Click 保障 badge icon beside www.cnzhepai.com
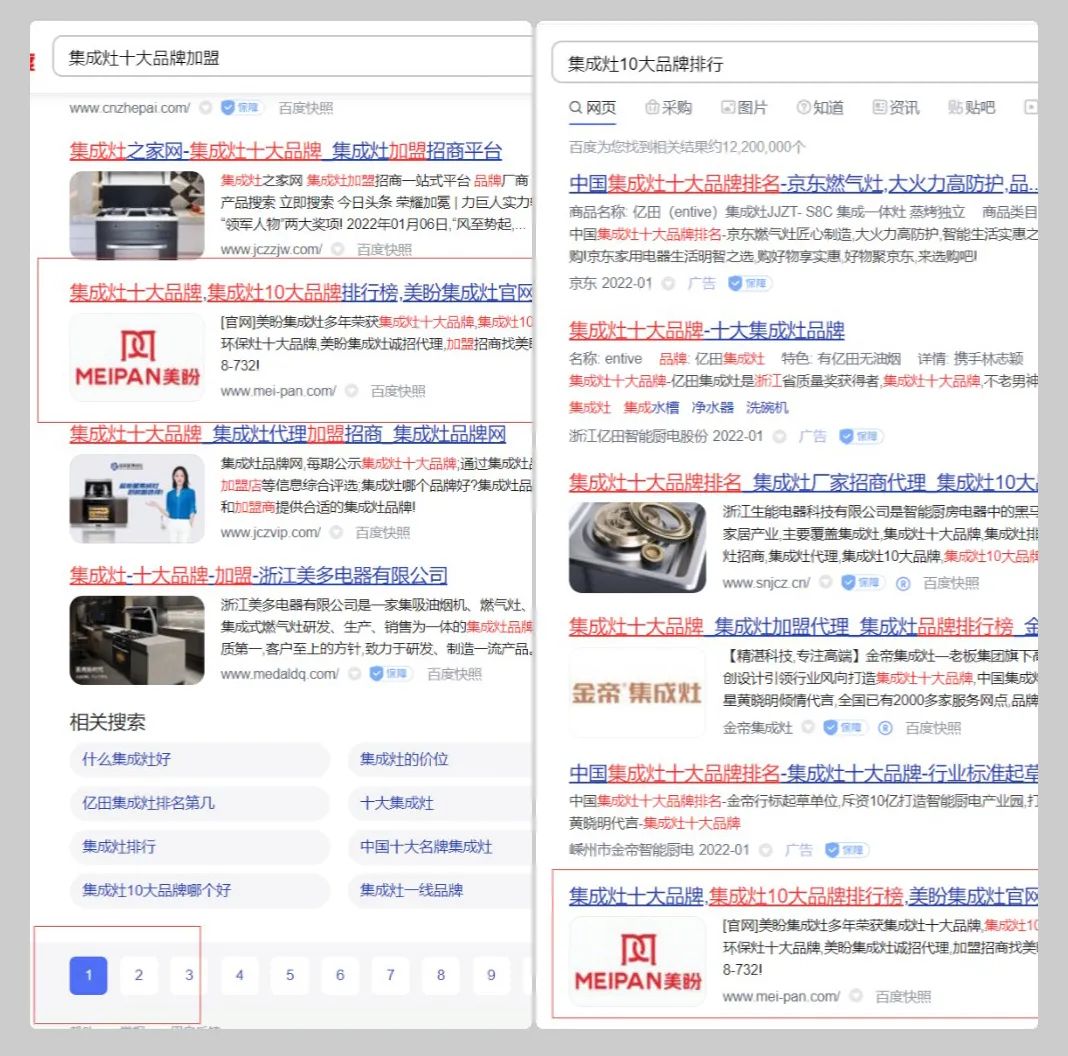The height and width of the screenshot is (1056, 1068). [242, 108]
